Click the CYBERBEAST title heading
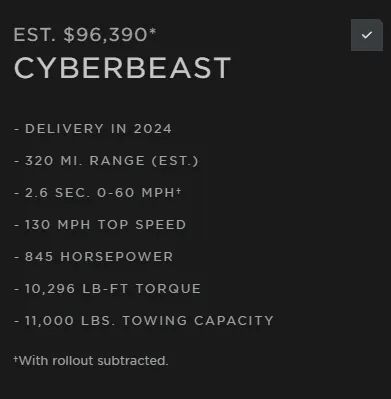The width and height of the screenshot is (391, 399). coord(122,68)
